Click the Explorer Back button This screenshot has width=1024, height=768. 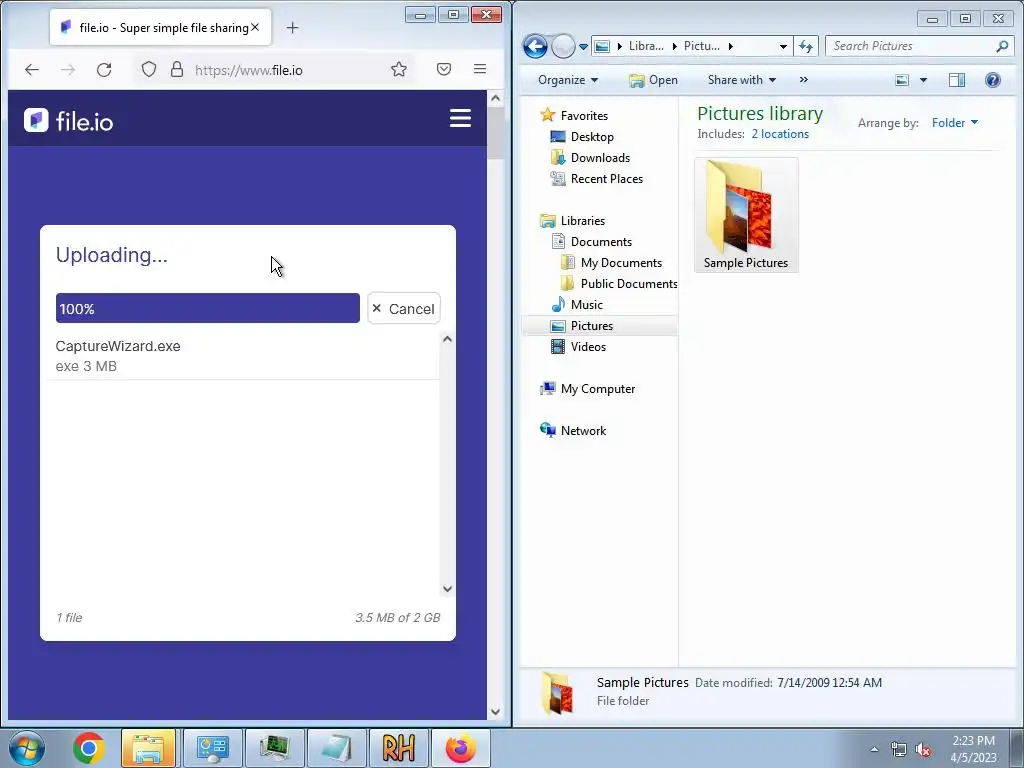(x=535, y=46)
